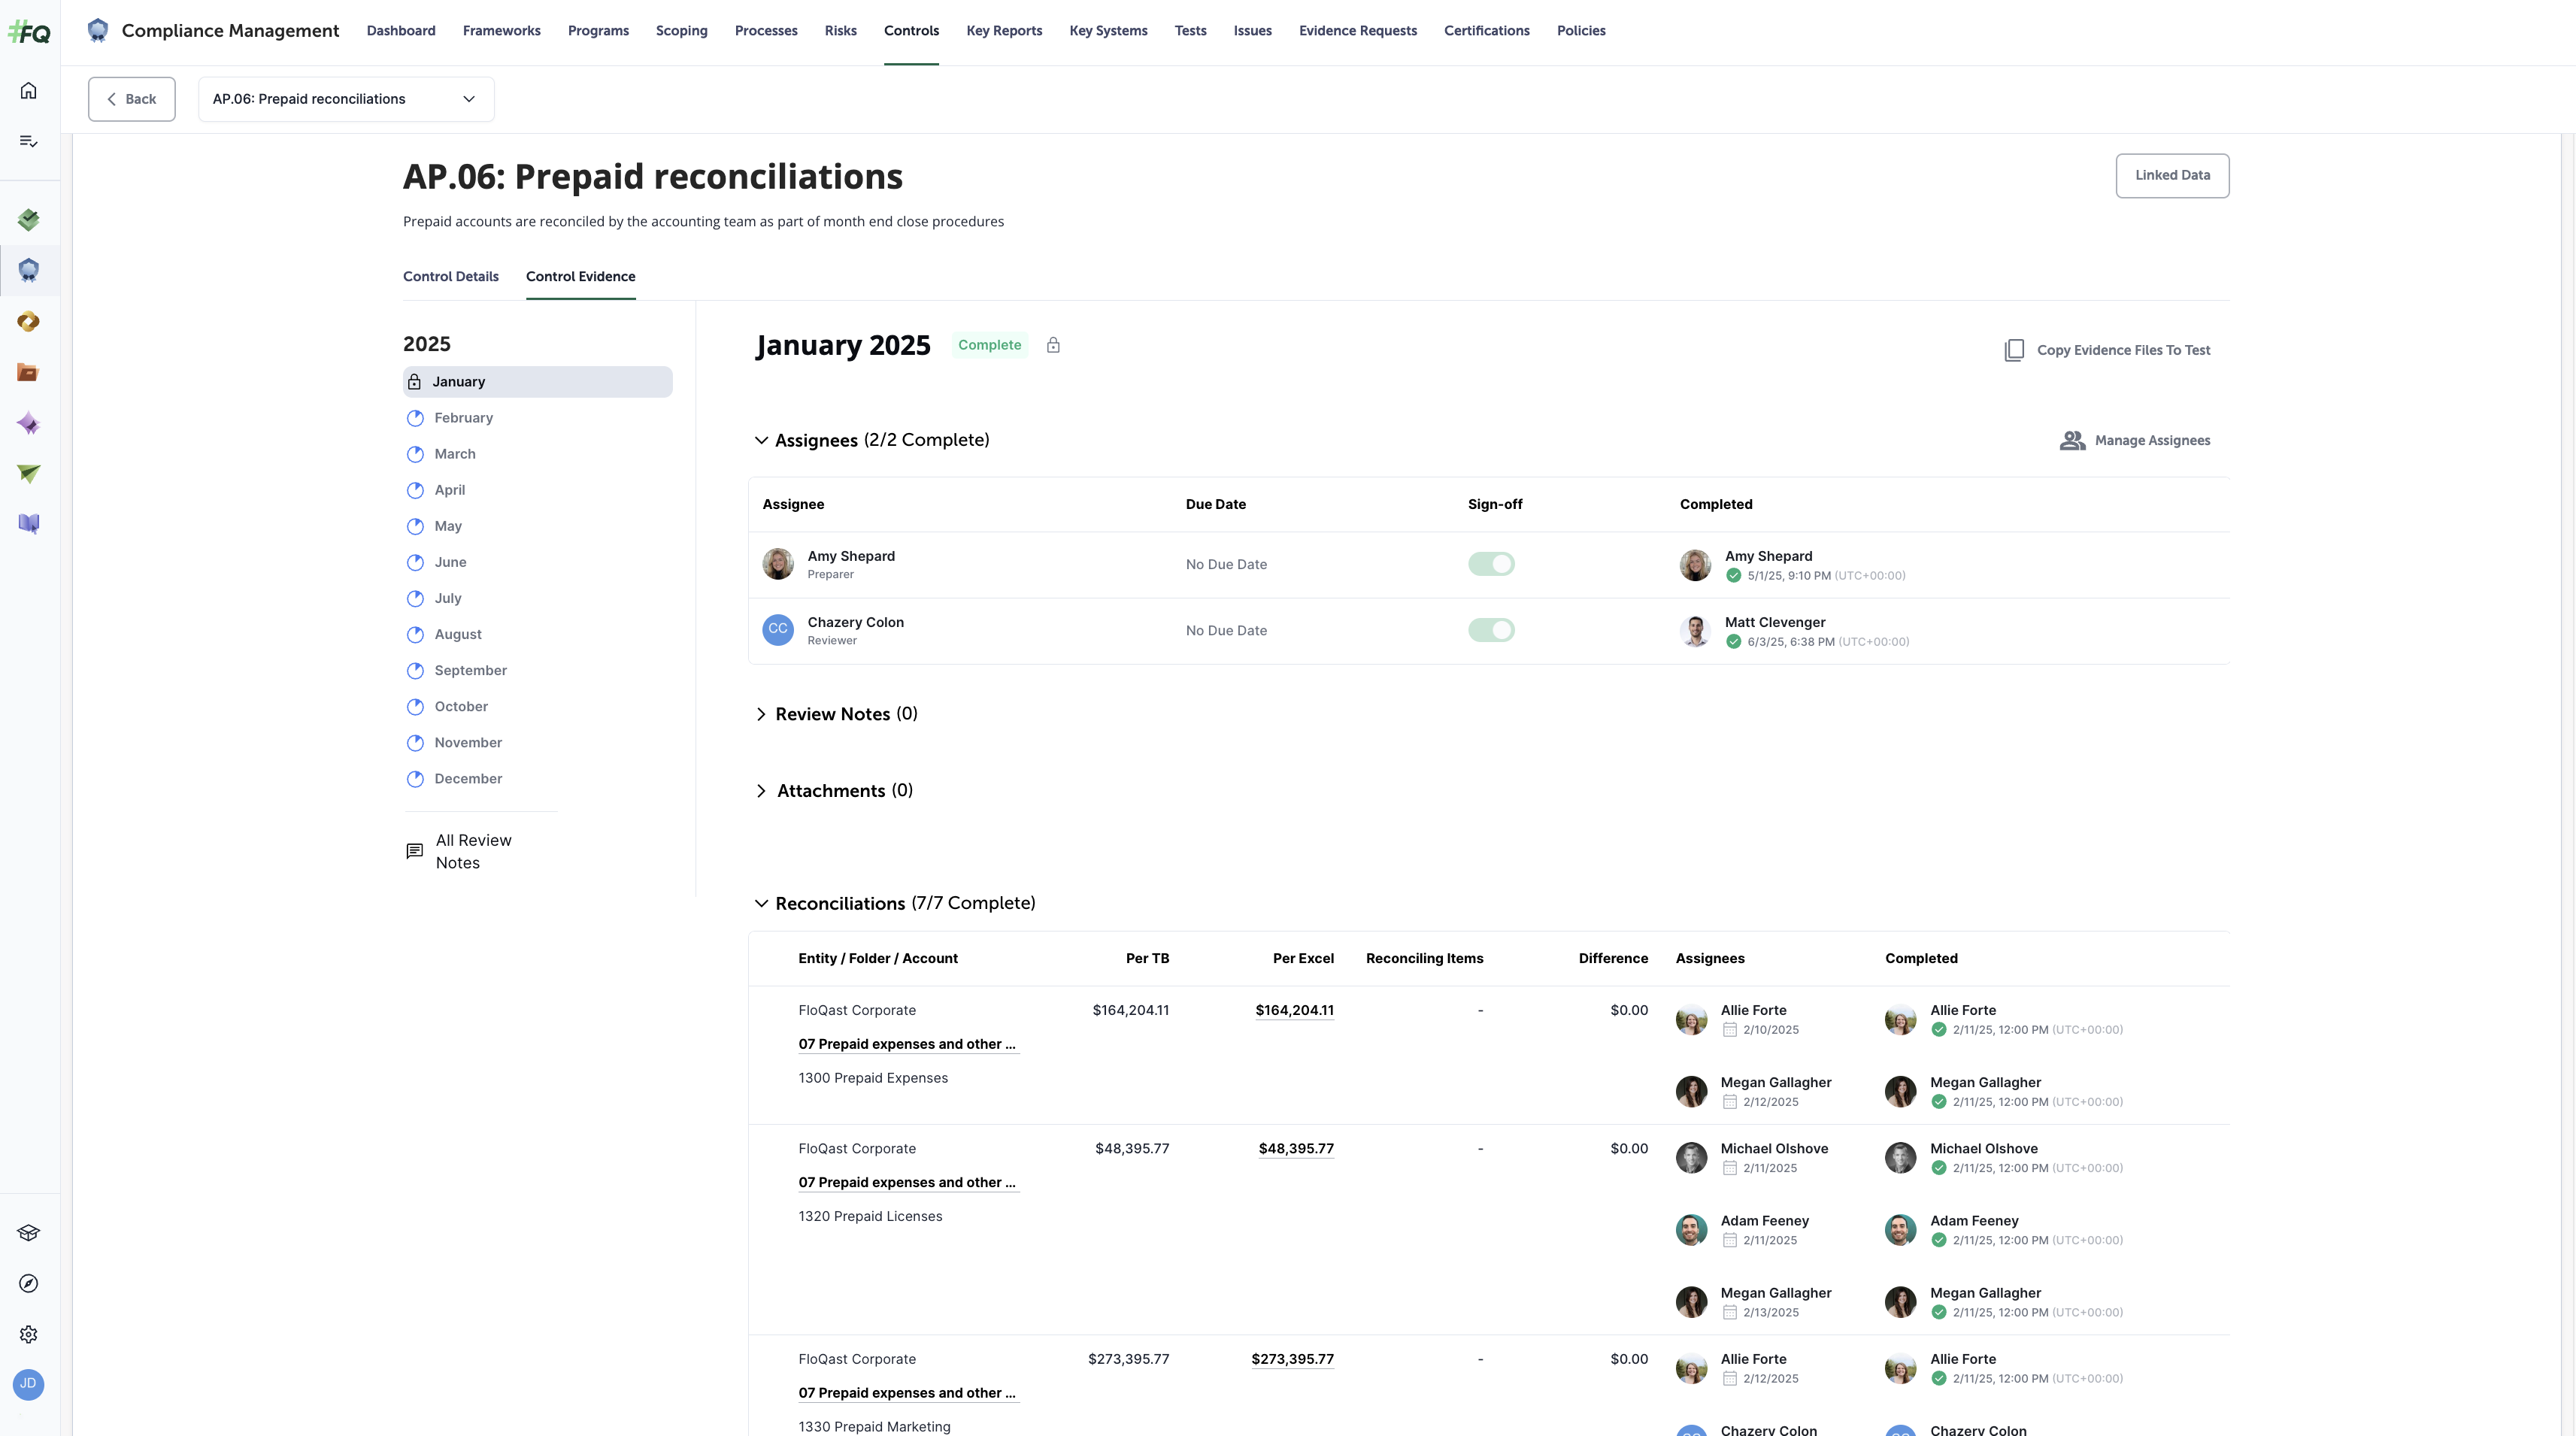Collapse the Reconciliations section chevron
The image size is (2576, 1436).
tap(762, 903)
